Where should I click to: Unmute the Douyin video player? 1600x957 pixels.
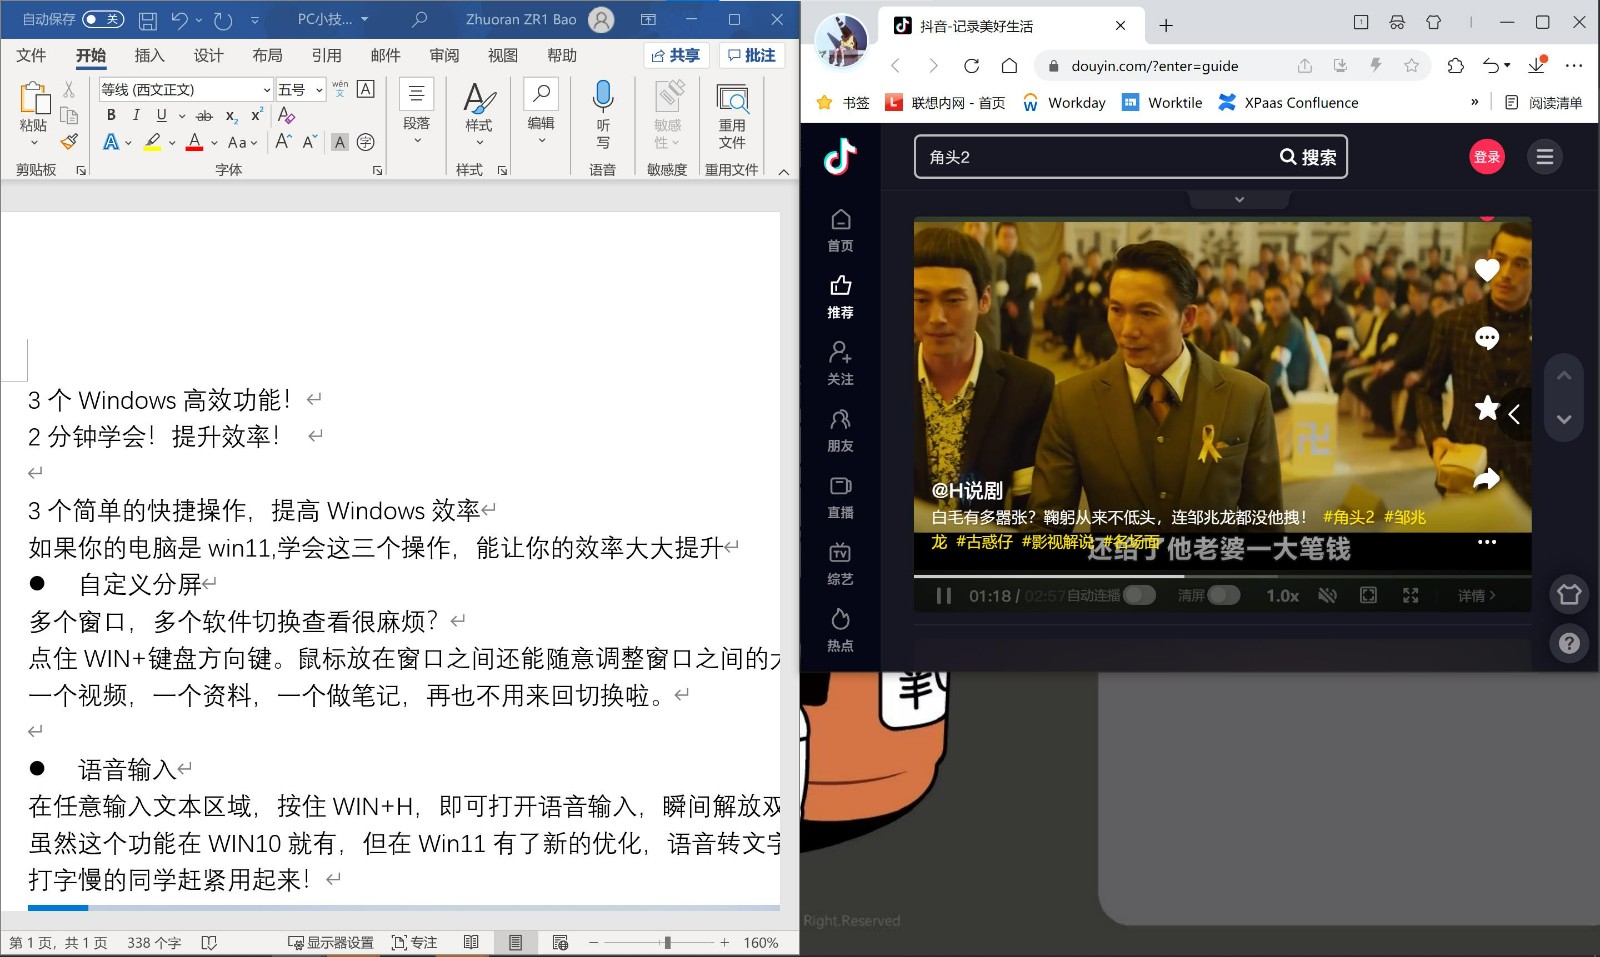(1327, 595)
